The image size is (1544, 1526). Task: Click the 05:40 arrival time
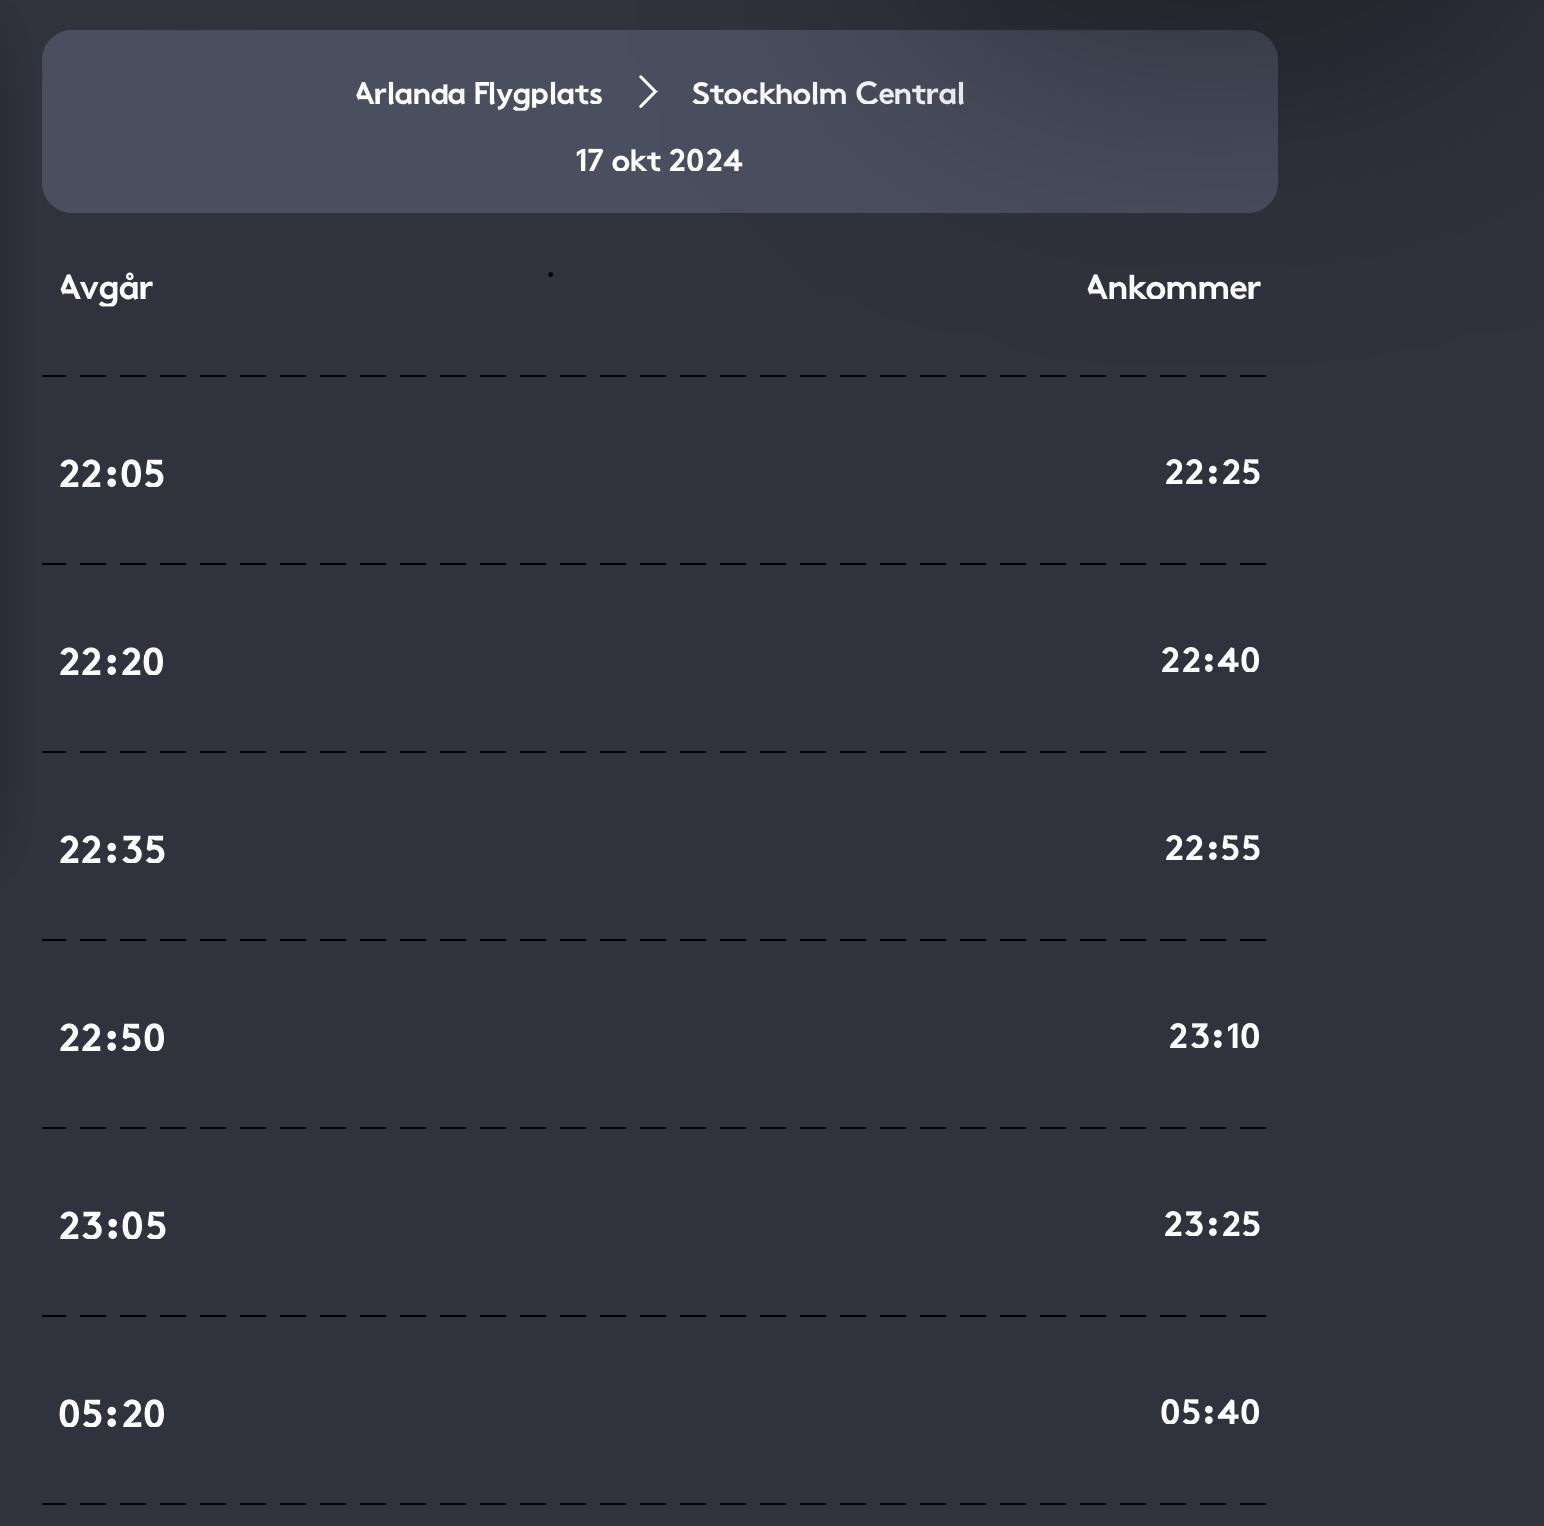tap(1210, 1412)
